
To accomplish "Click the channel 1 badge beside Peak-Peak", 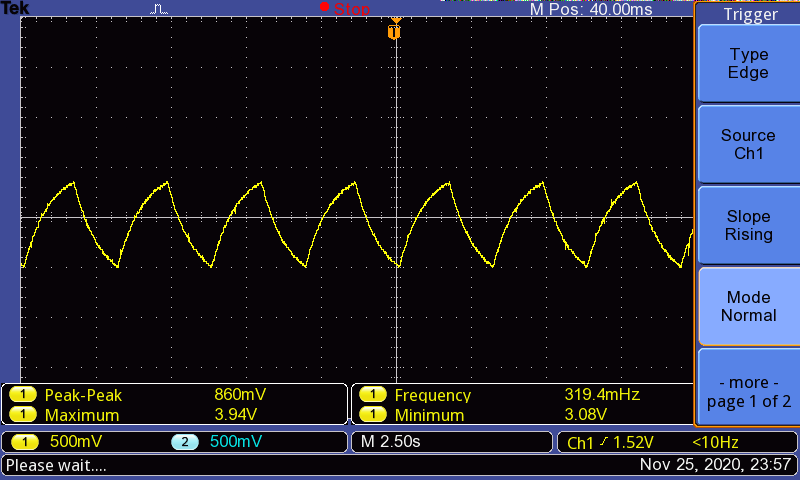I will (23, 394).
